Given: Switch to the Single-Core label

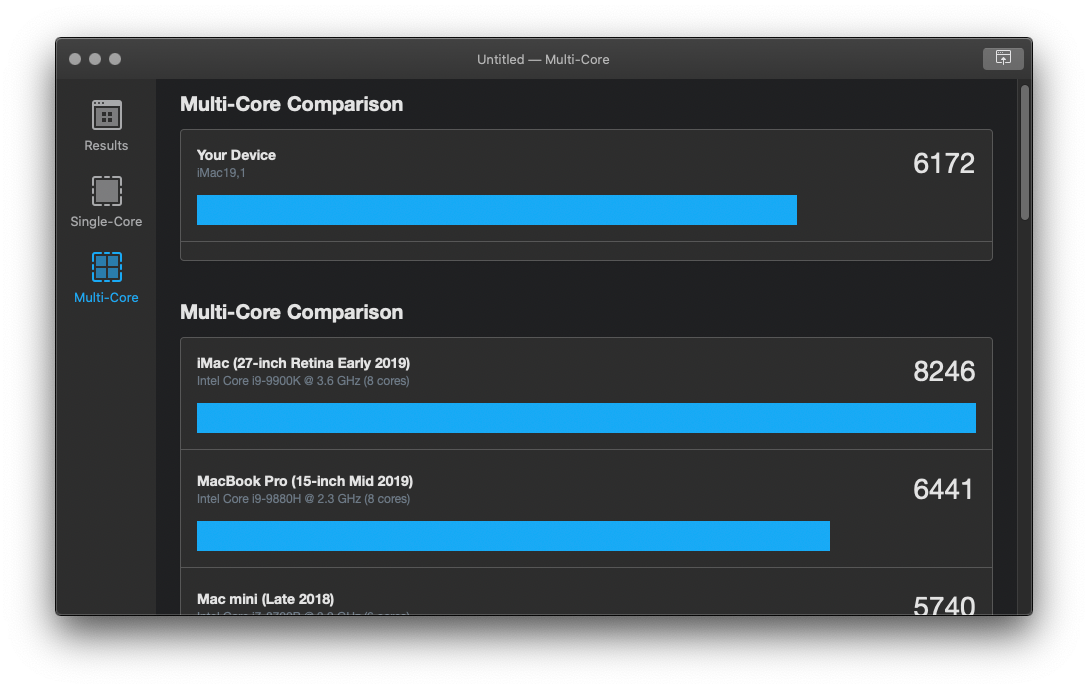Looking at the screenshot, I should 106,221.
